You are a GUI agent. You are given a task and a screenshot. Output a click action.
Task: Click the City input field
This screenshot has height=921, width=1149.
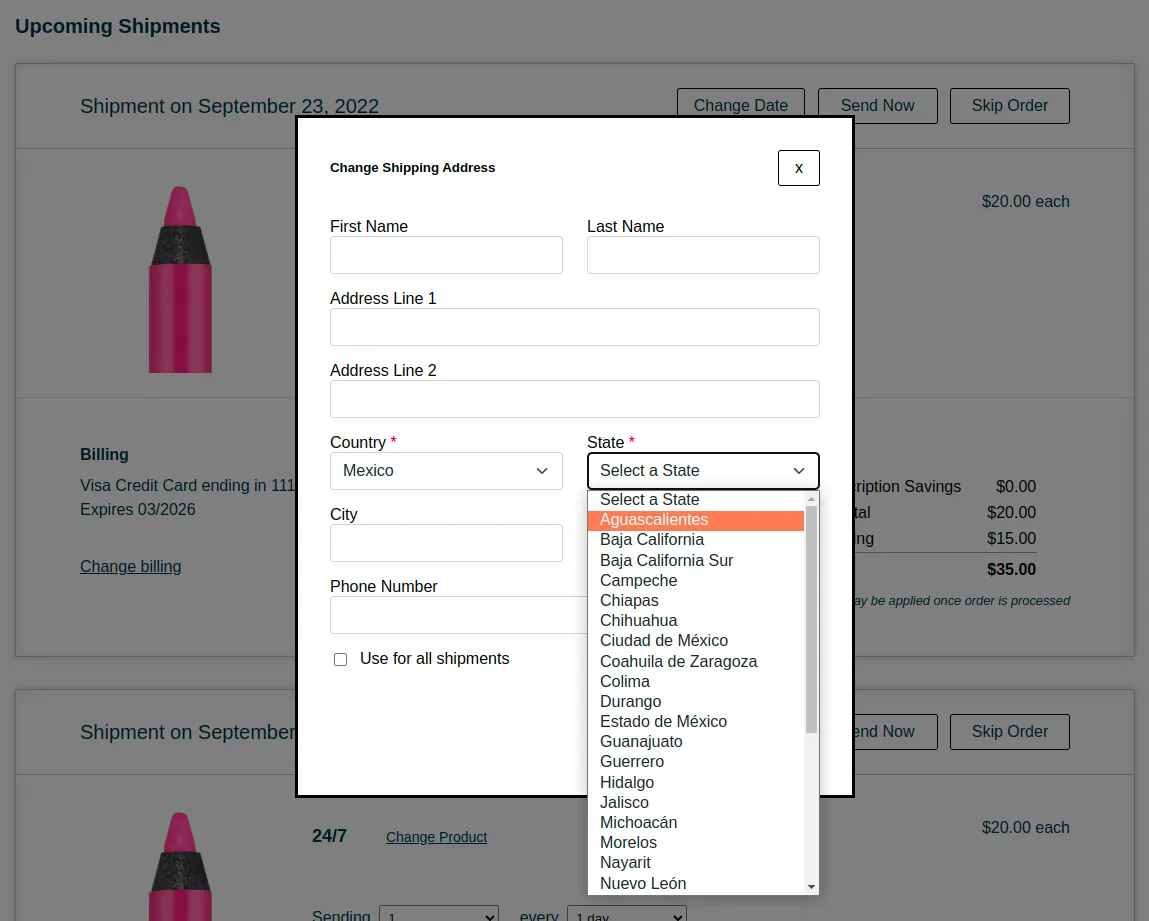(446, 543)
